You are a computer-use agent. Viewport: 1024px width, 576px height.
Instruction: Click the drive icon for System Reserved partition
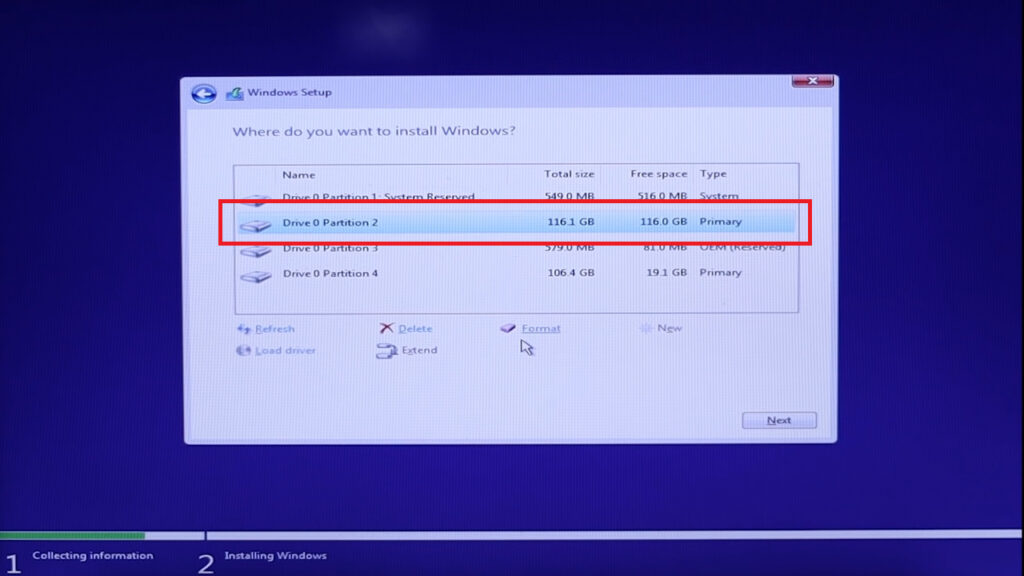[257, 196]
